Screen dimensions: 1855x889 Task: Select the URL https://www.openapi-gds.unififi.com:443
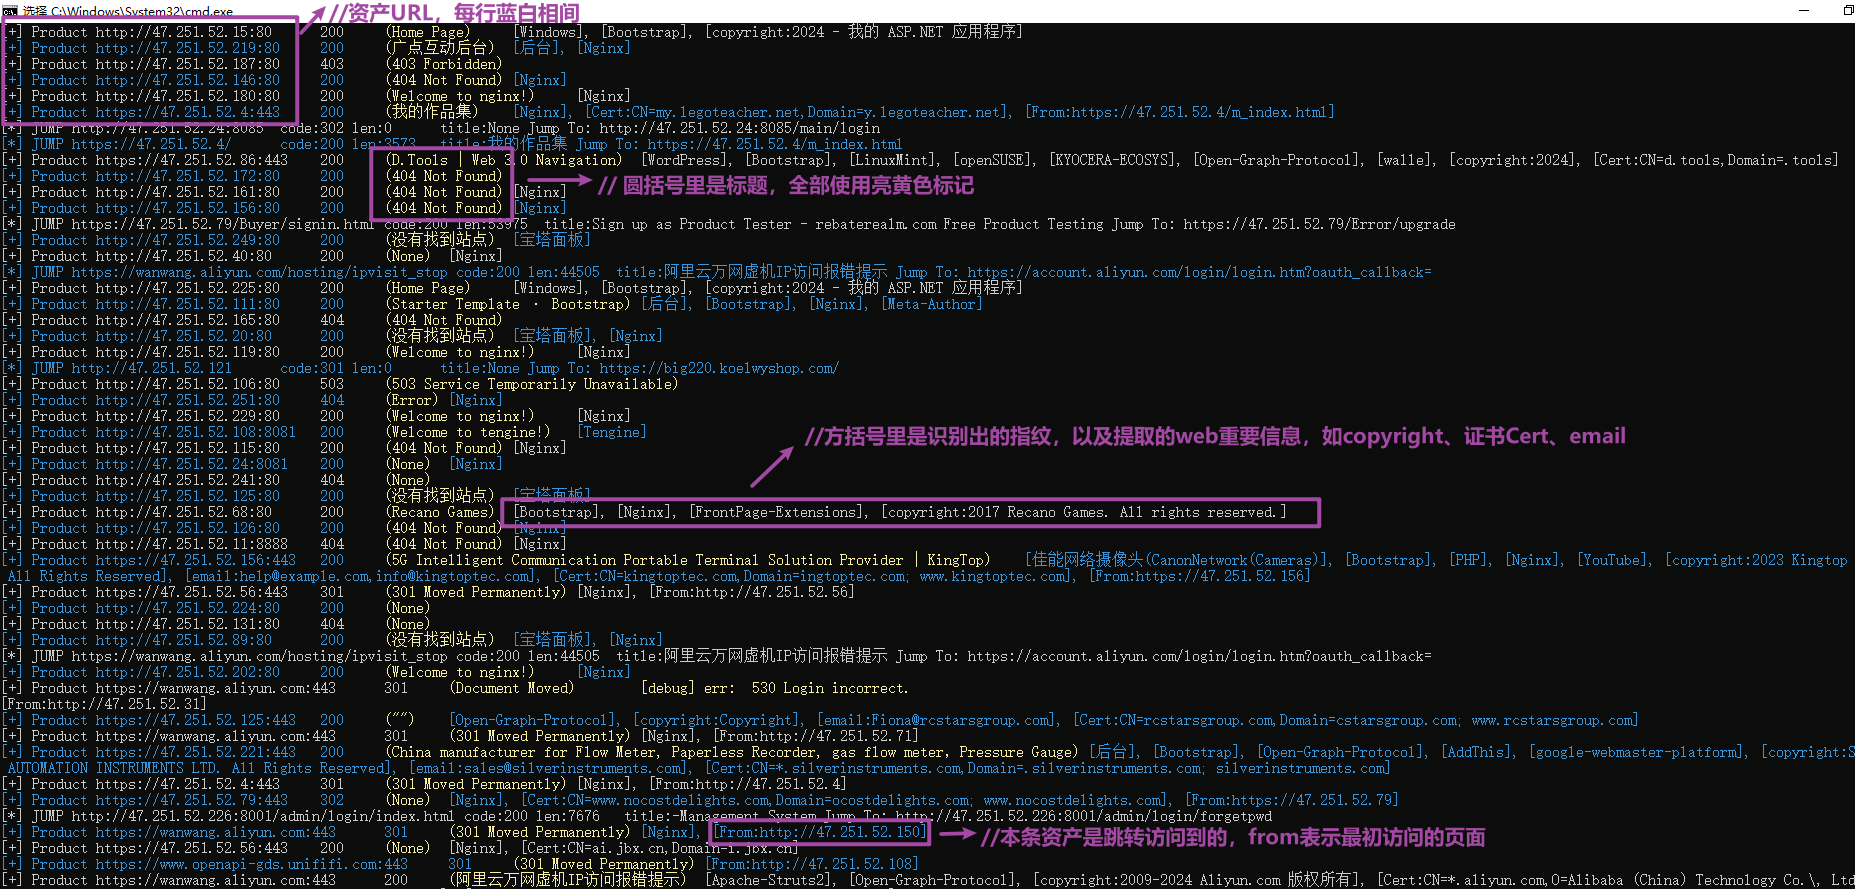pos(251,864)
